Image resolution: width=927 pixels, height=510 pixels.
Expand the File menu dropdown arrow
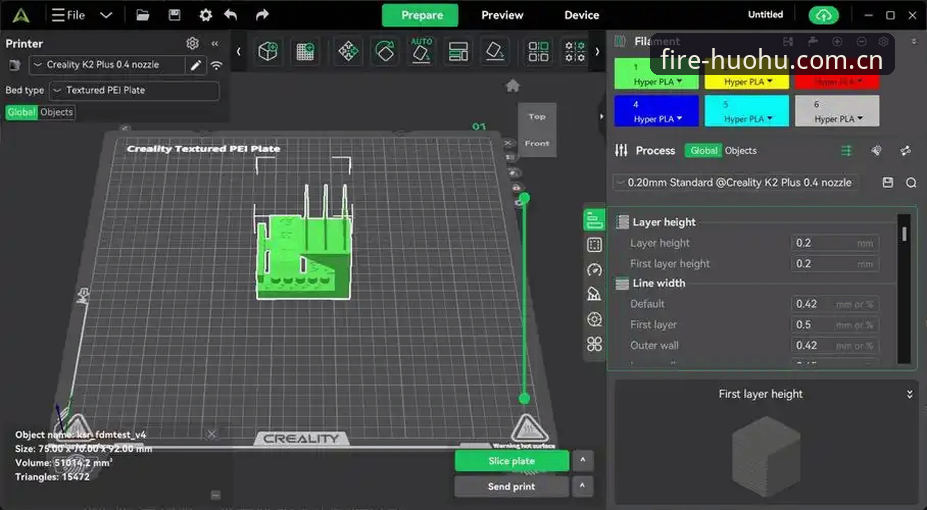tap(106, 15)
